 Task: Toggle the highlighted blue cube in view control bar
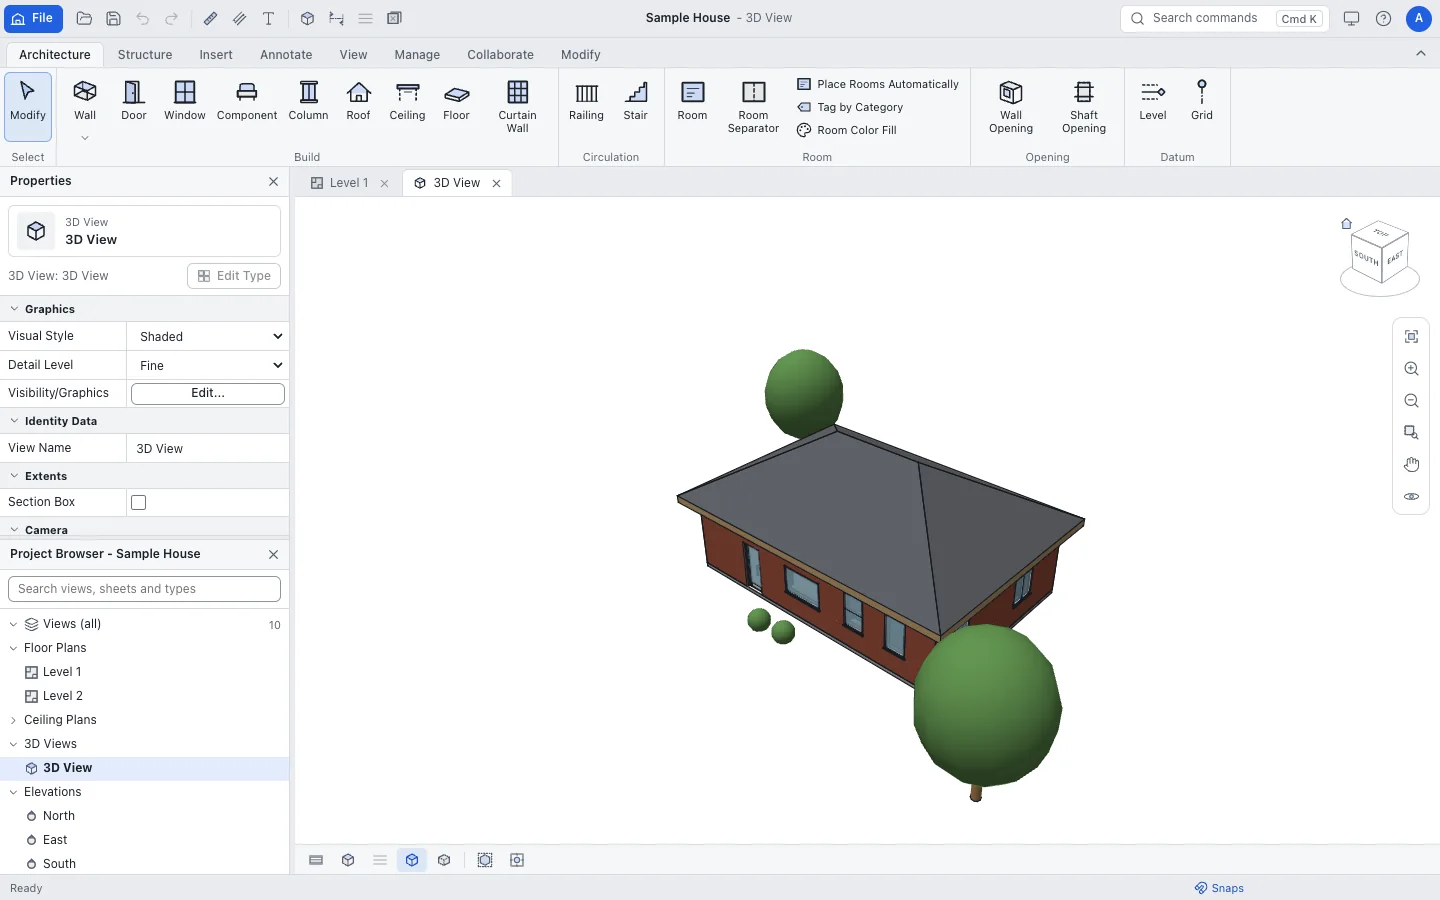412,860
